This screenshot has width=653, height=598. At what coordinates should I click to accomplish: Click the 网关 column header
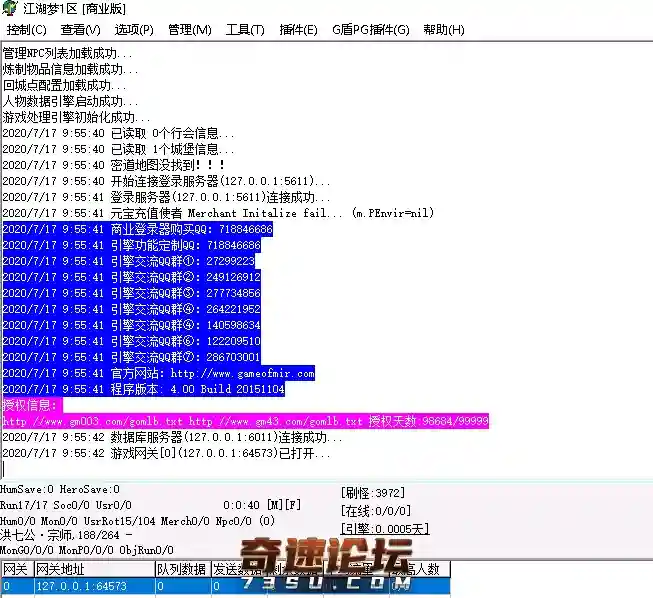point(17,569)
